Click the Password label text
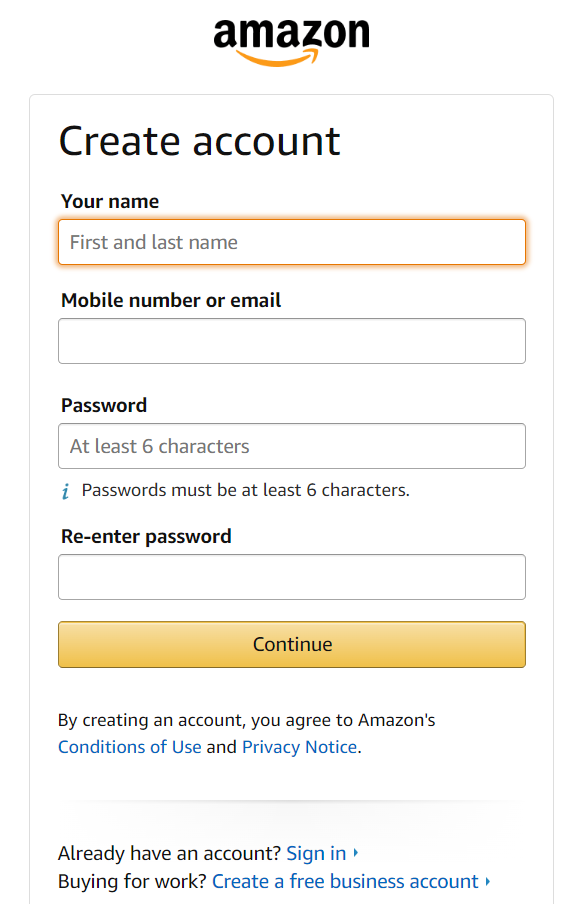Viewport: 565px width, 904px height. pyautogui.click(x=104, y=405)
